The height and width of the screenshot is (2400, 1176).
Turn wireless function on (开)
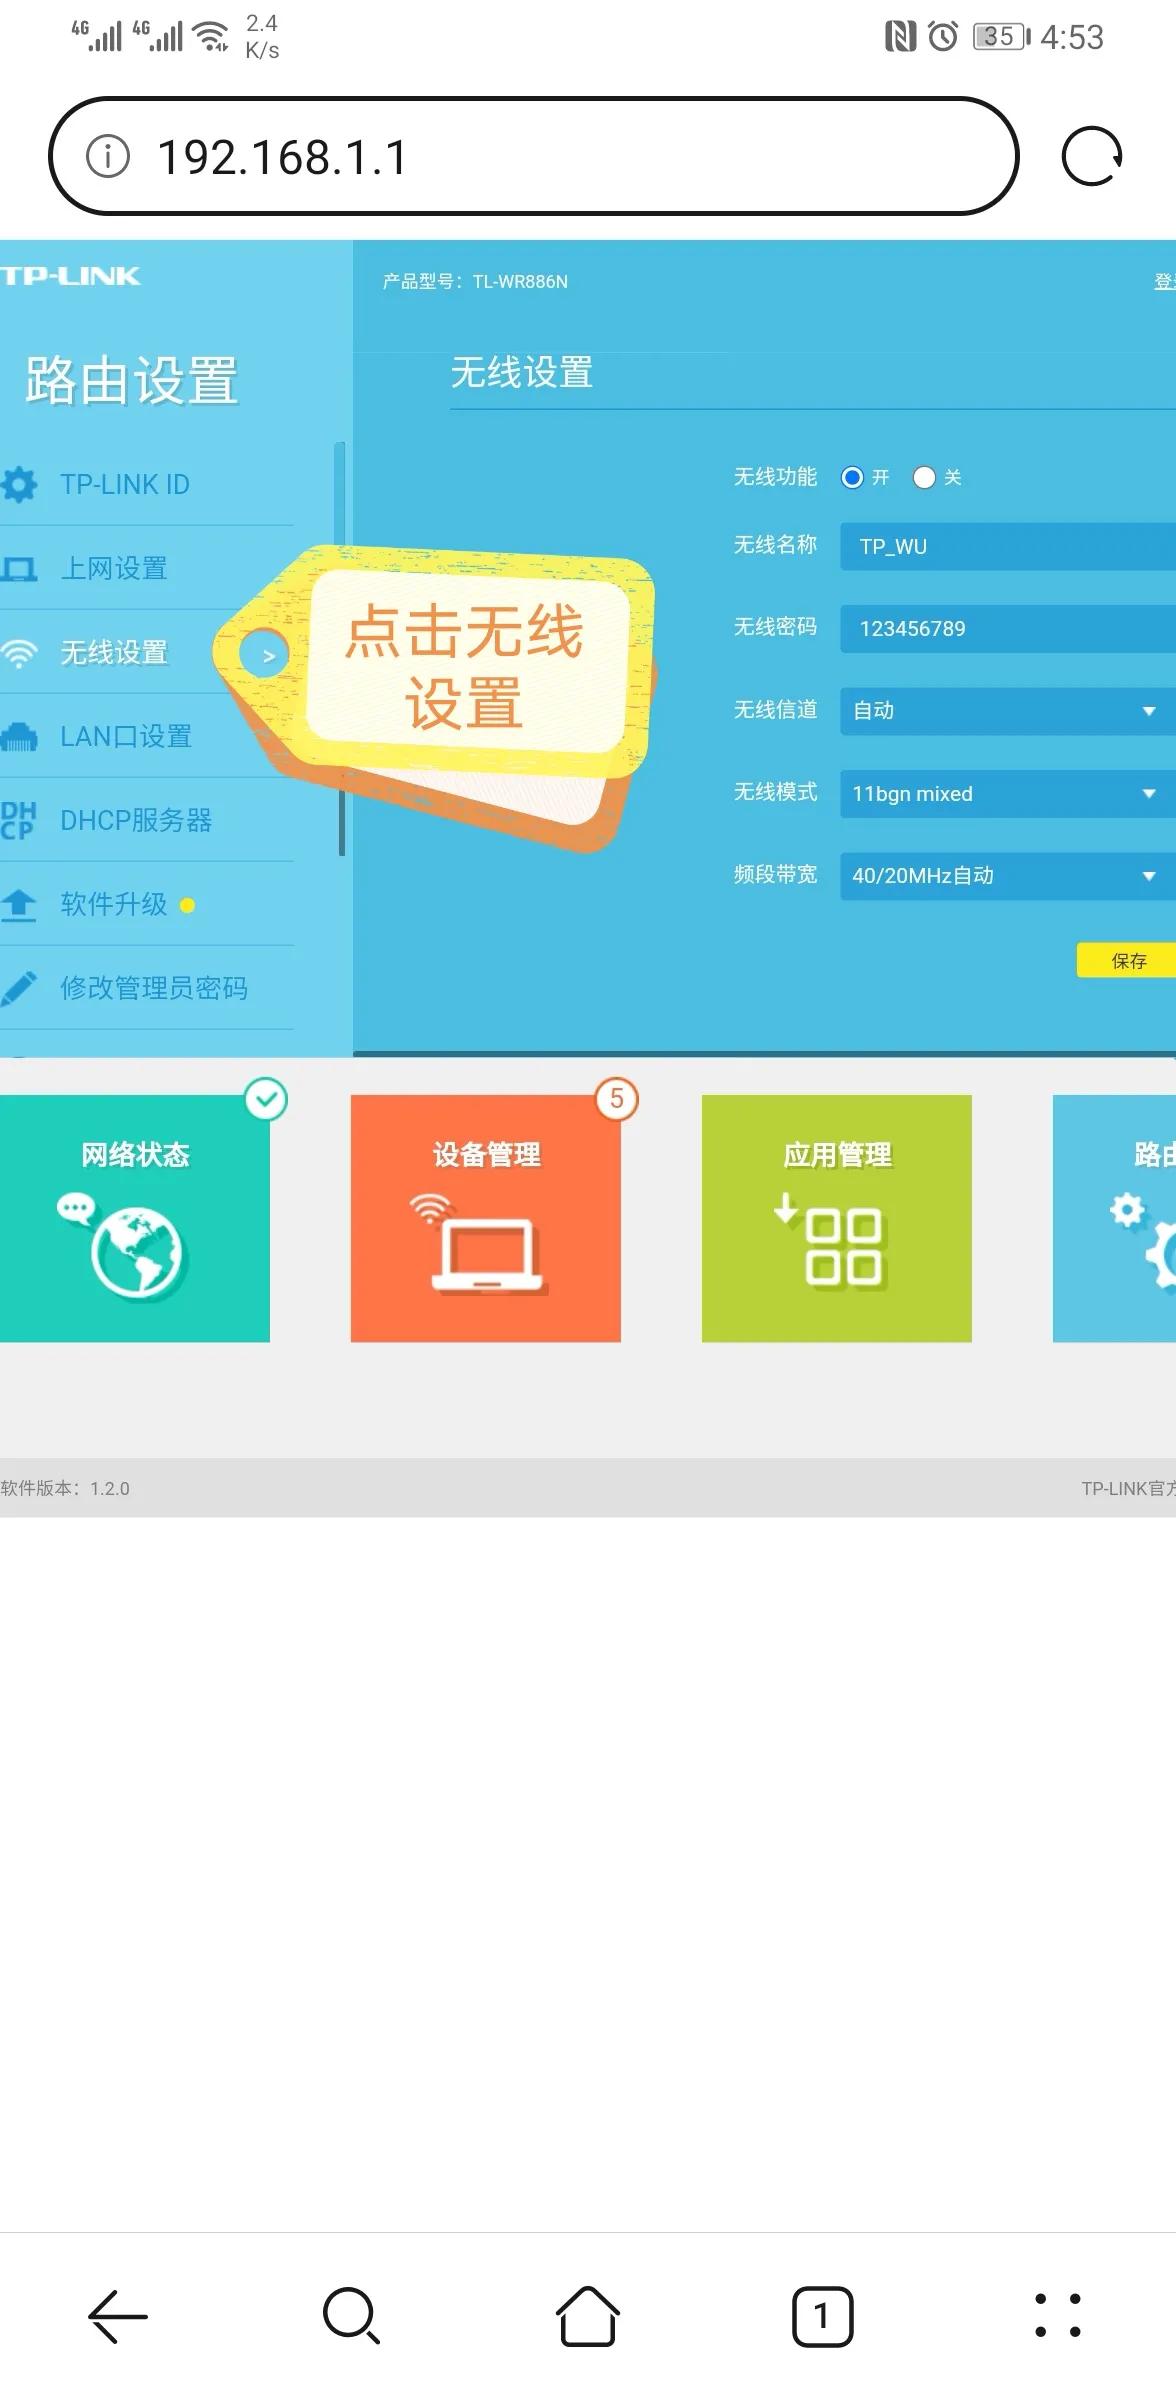[x=852, y=477]
